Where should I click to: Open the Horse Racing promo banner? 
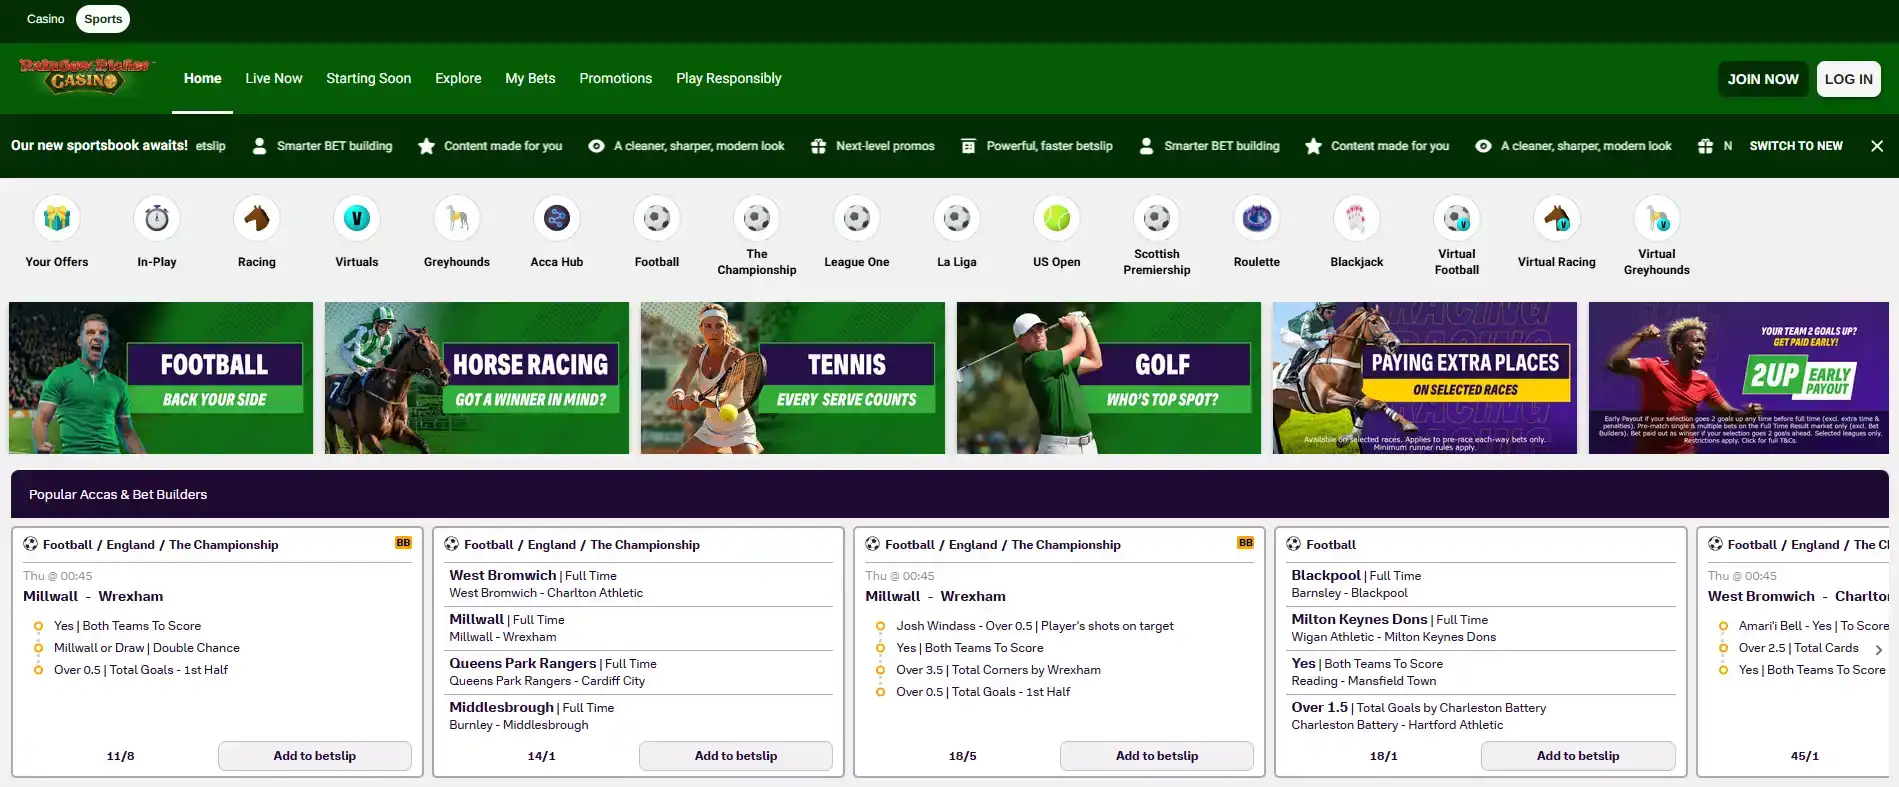[477, 378]
